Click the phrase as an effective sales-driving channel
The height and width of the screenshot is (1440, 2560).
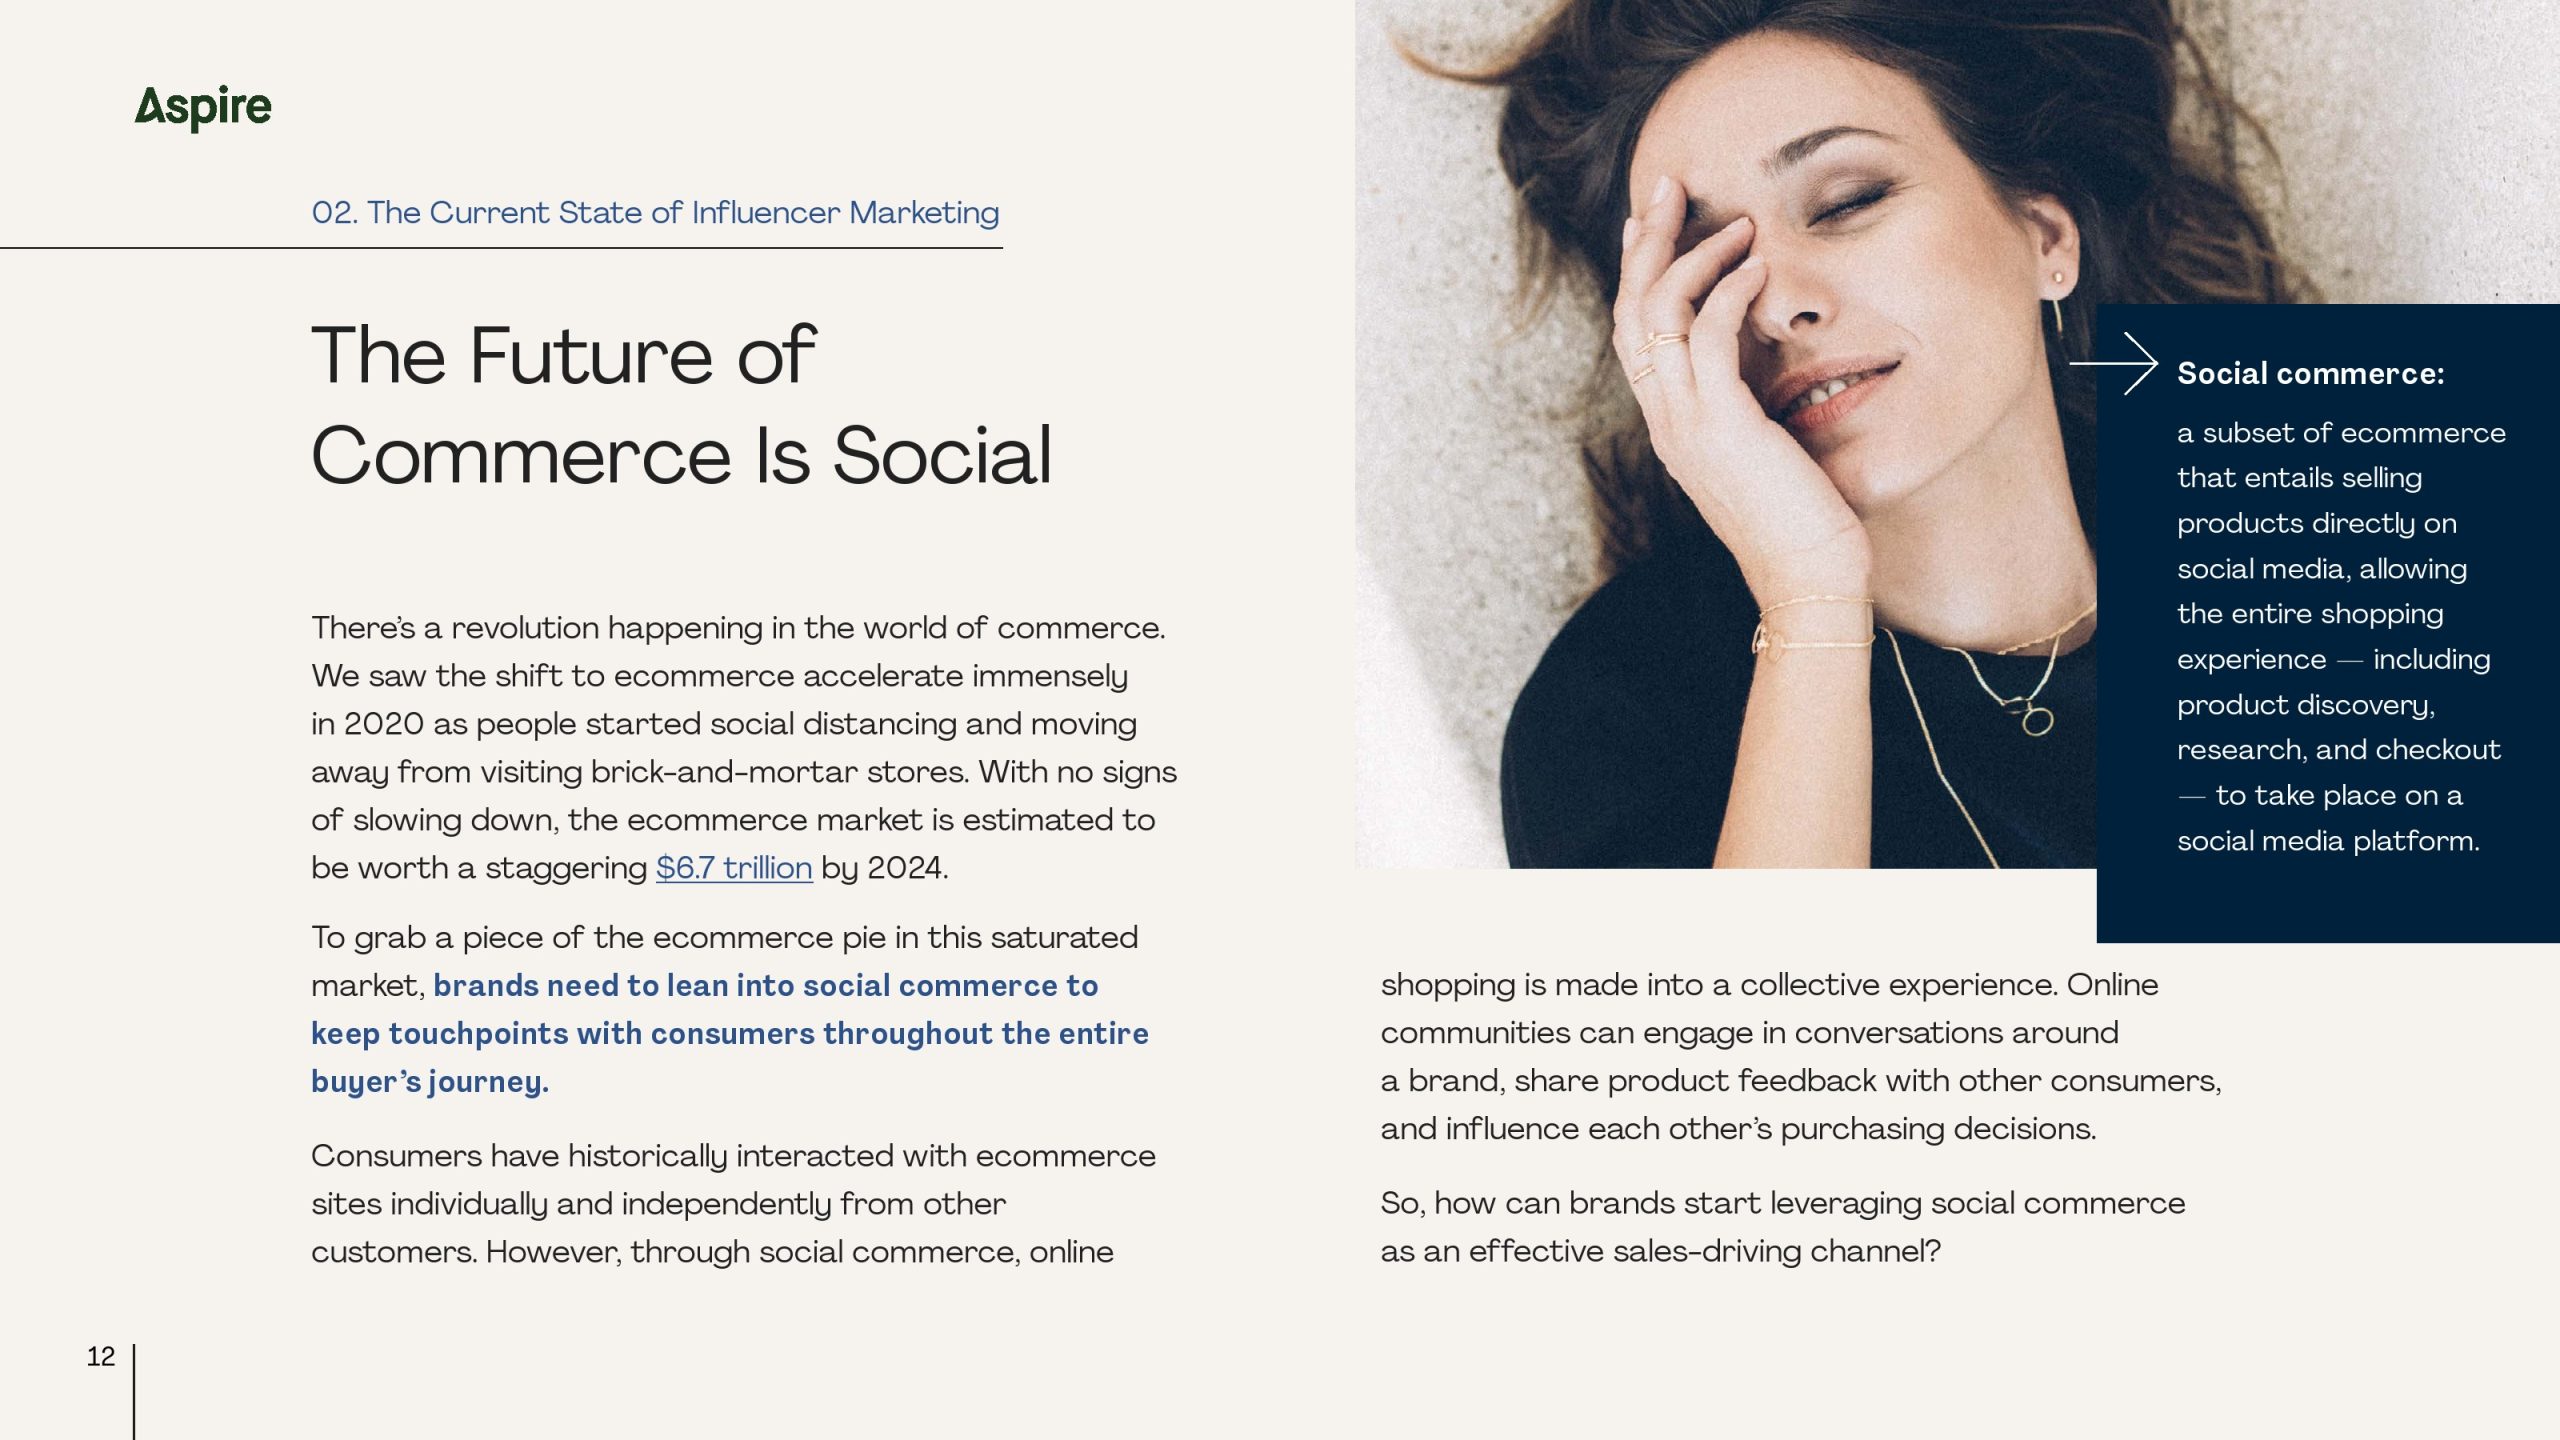tap(1660, 1251)
